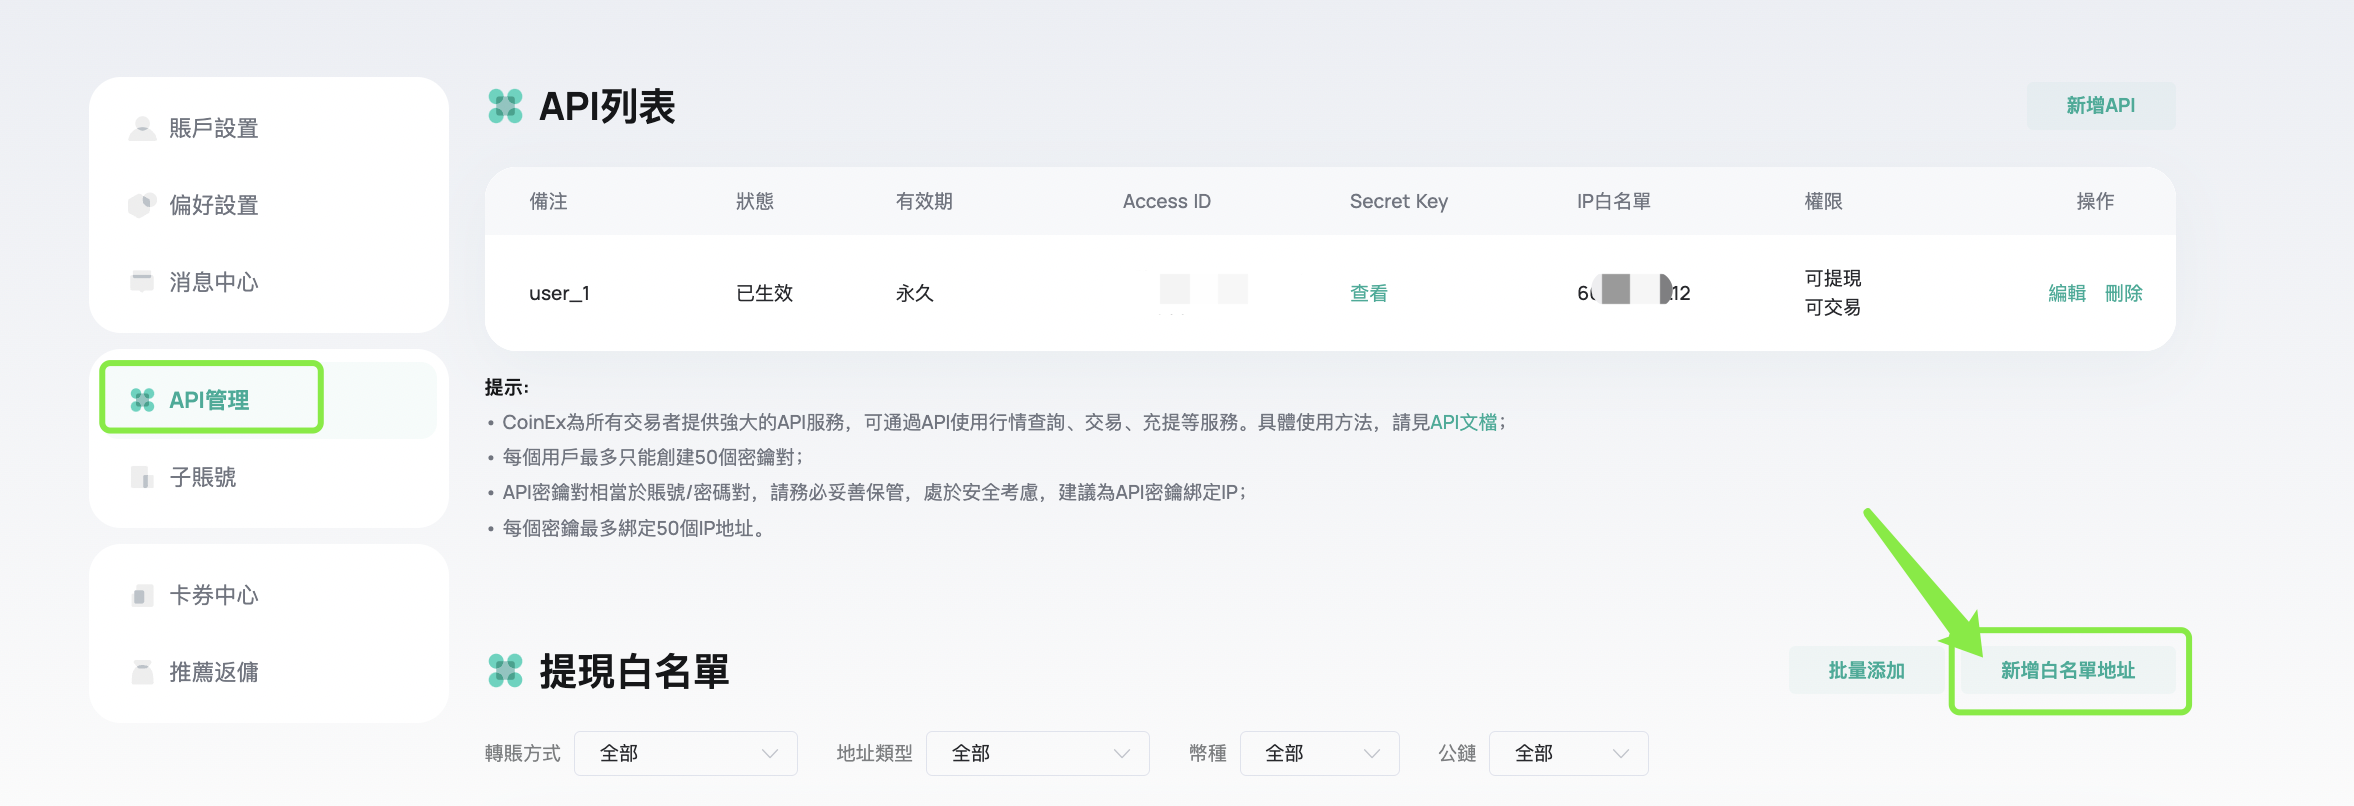Open the 公鏈 chain dropdown
The width and height of the screenshot is (2354, 806).
(x=1568, y=753)
